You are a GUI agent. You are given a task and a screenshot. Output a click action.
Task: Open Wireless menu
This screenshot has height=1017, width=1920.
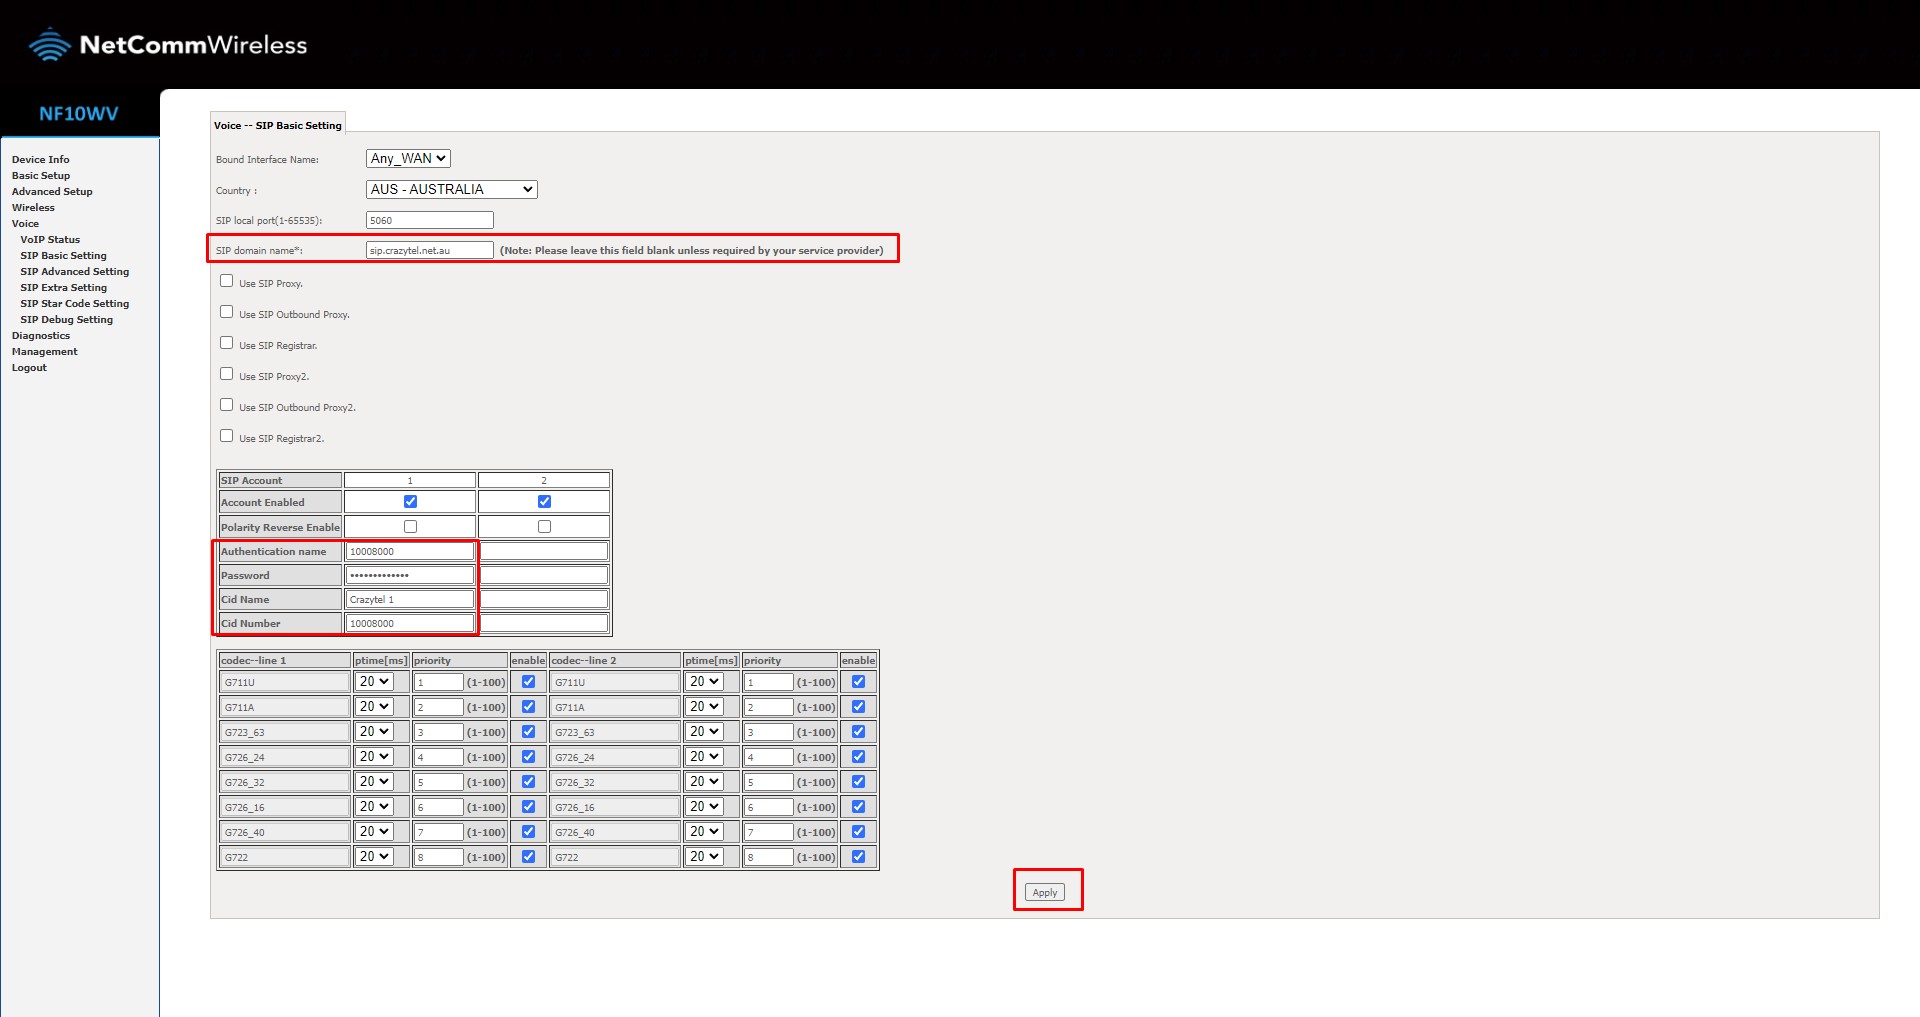(x=33, y=207)
